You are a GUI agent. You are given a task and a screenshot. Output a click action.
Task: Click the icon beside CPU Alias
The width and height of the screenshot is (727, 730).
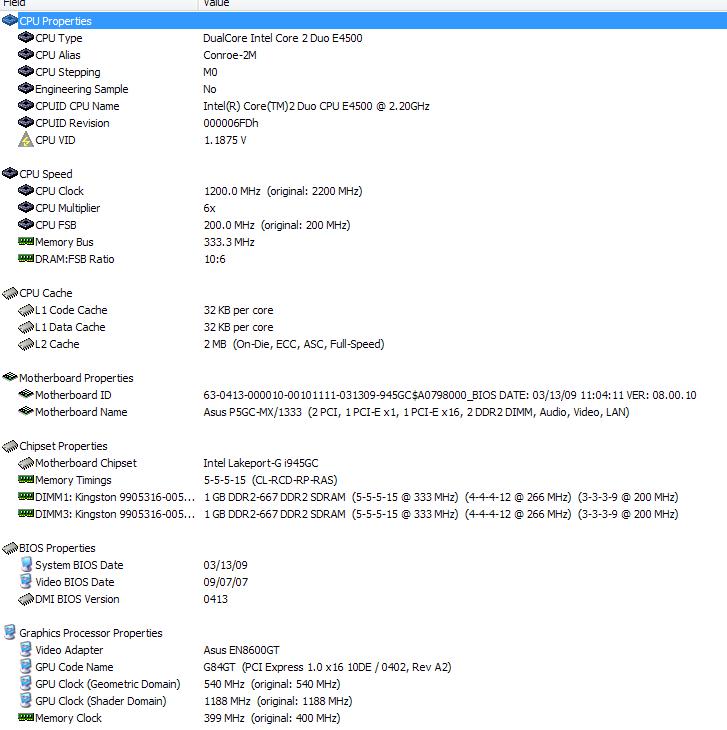pos(26,54)
